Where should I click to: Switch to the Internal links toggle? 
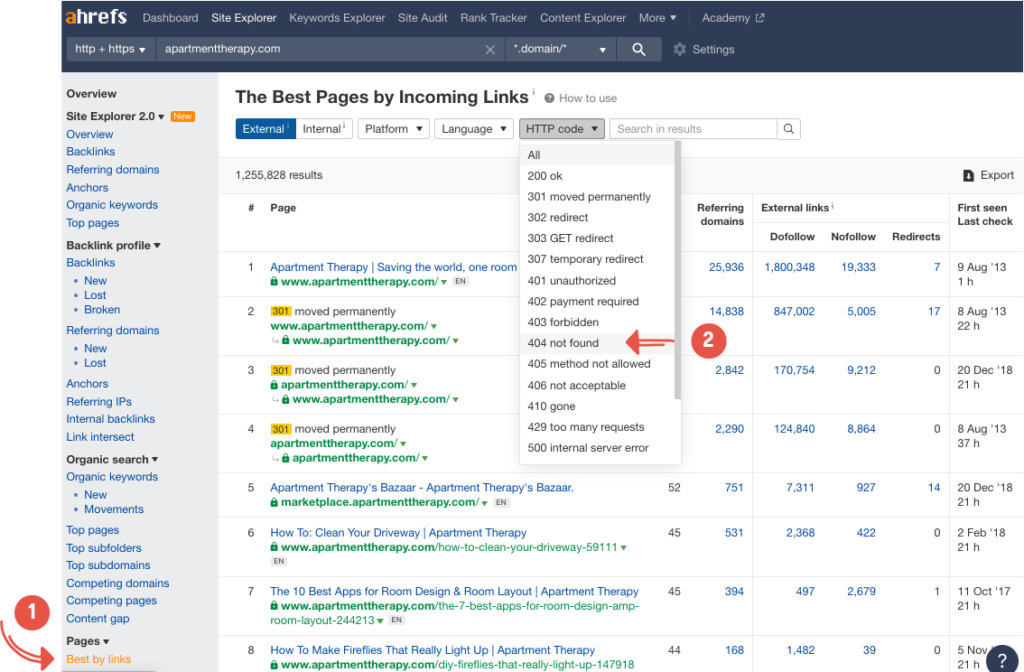(324, 129)
